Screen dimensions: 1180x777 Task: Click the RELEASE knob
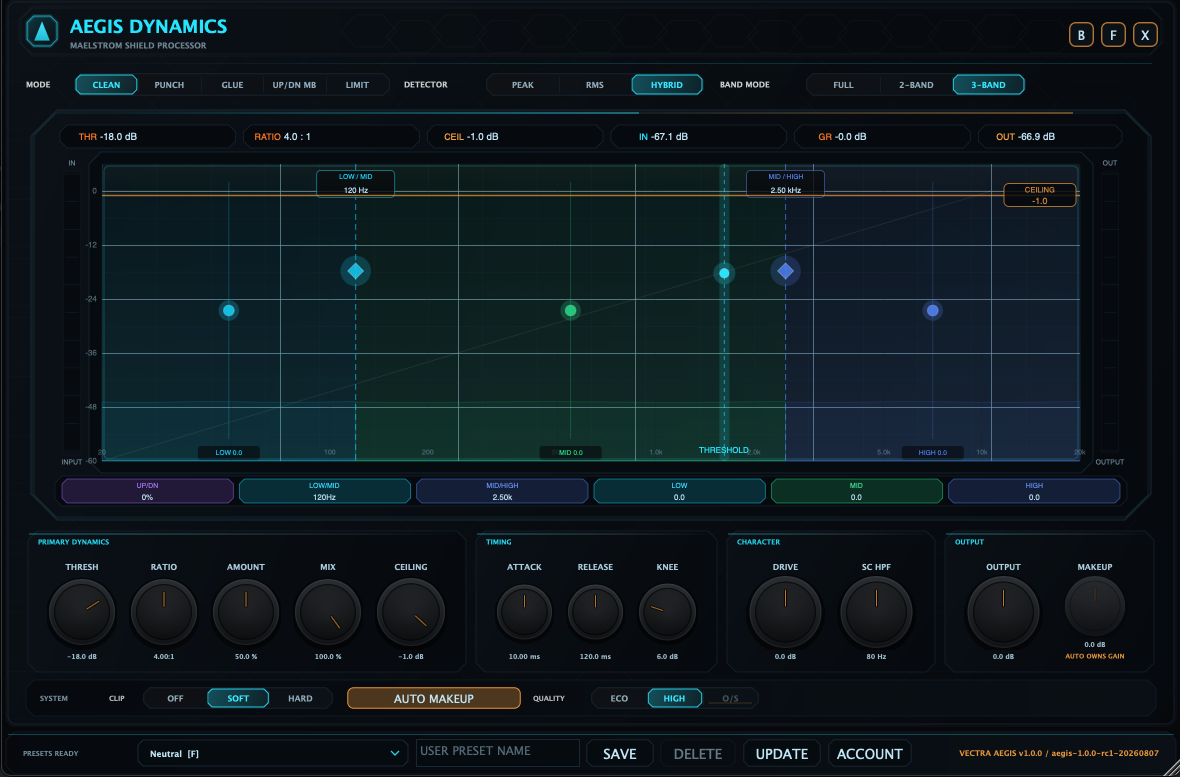click(x=595, y=612)
